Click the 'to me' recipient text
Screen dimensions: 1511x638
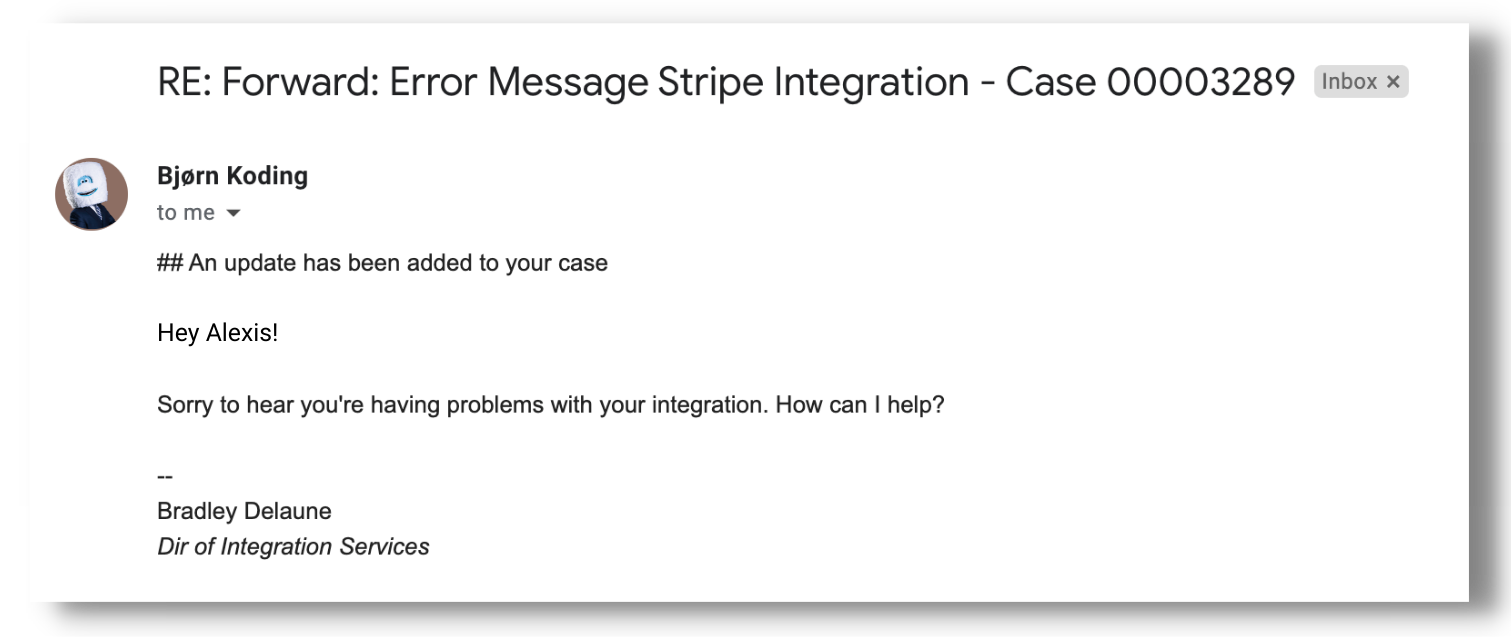185,212
